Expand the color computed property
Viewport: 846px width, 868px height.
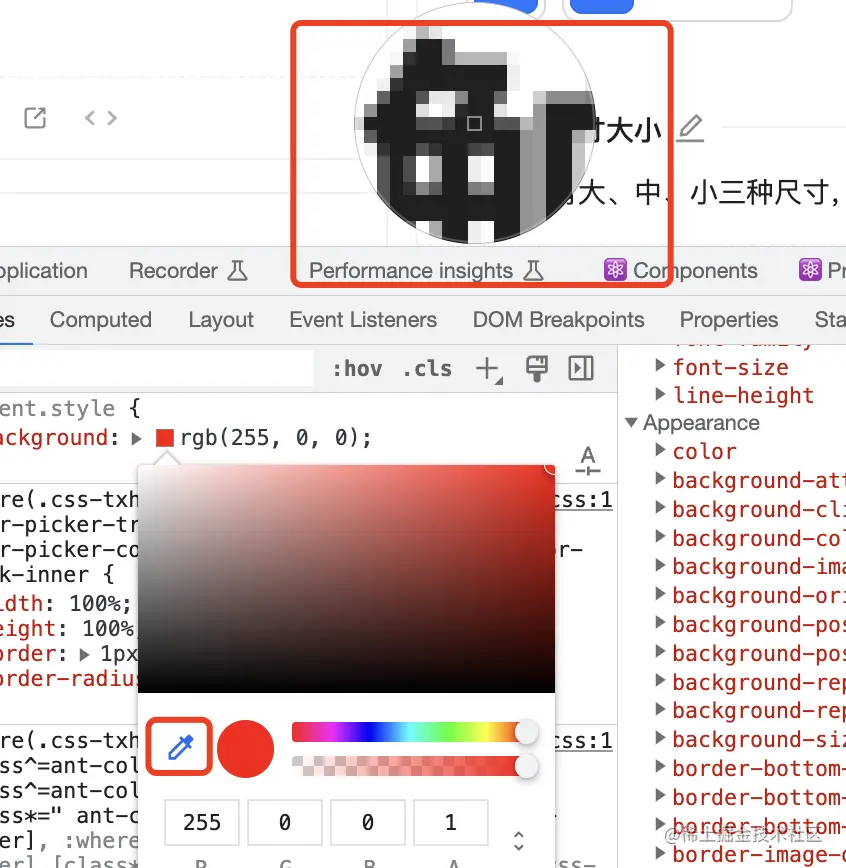(660, 449)
